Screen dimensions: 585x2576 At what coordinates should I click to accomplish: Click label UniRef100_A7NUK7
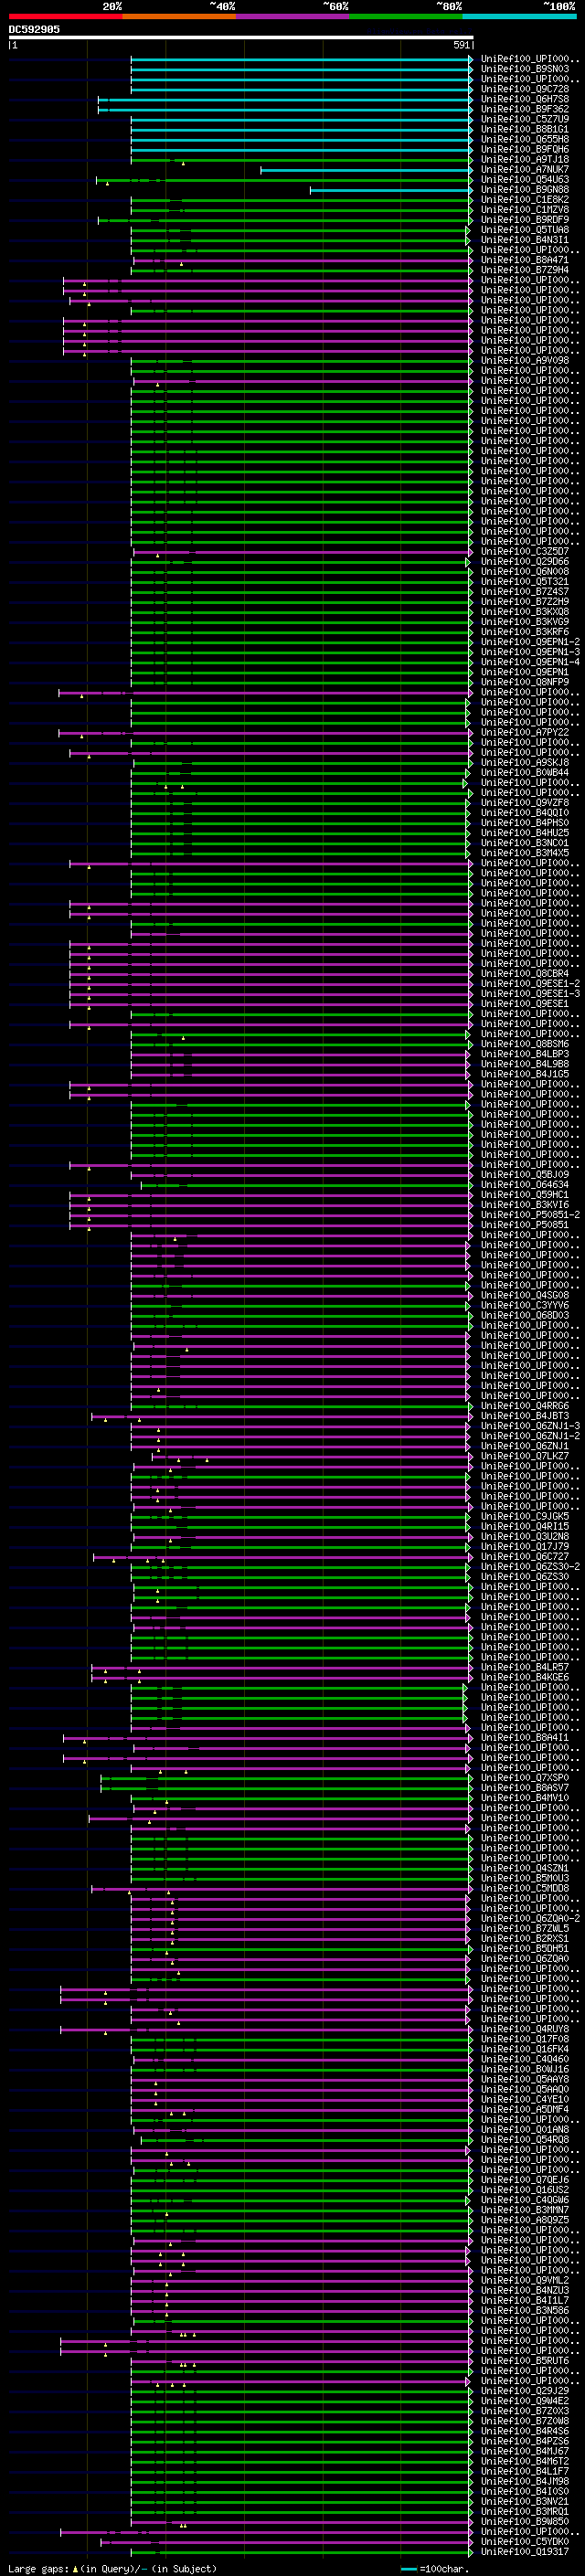525,170
